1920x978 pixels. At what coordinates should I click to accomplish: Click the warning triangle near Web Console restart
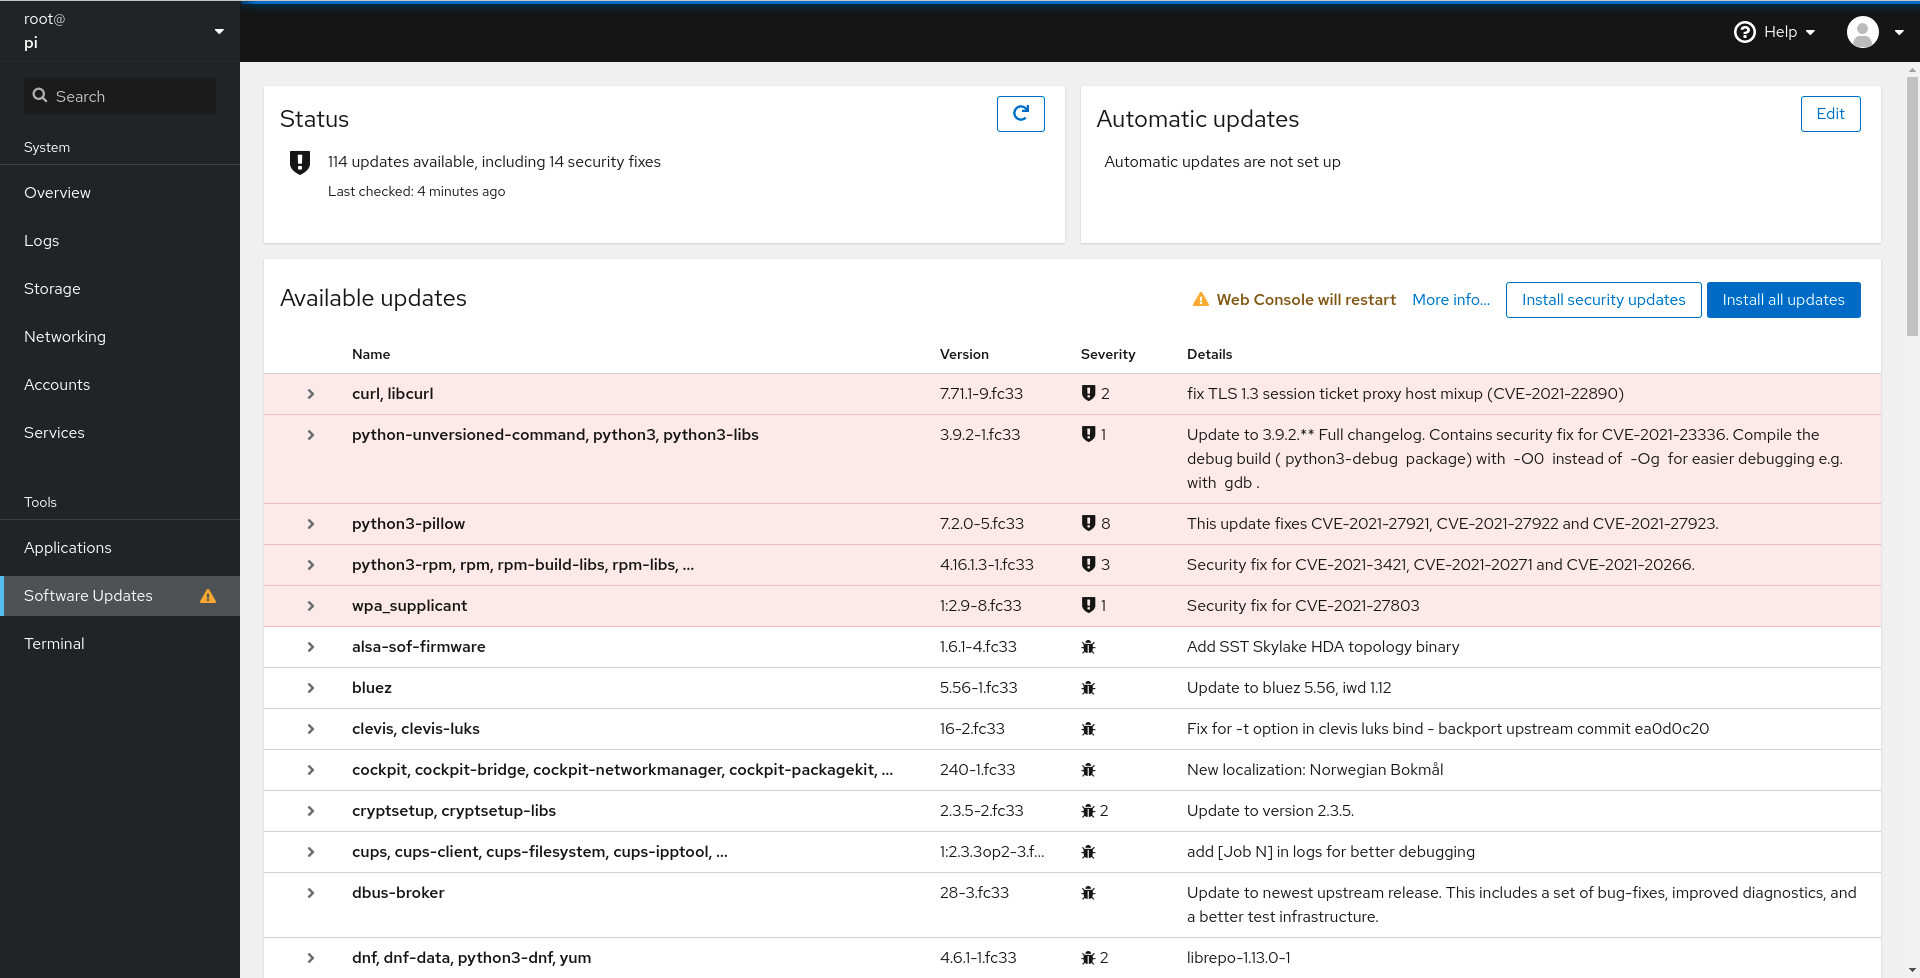[1201, 300]
